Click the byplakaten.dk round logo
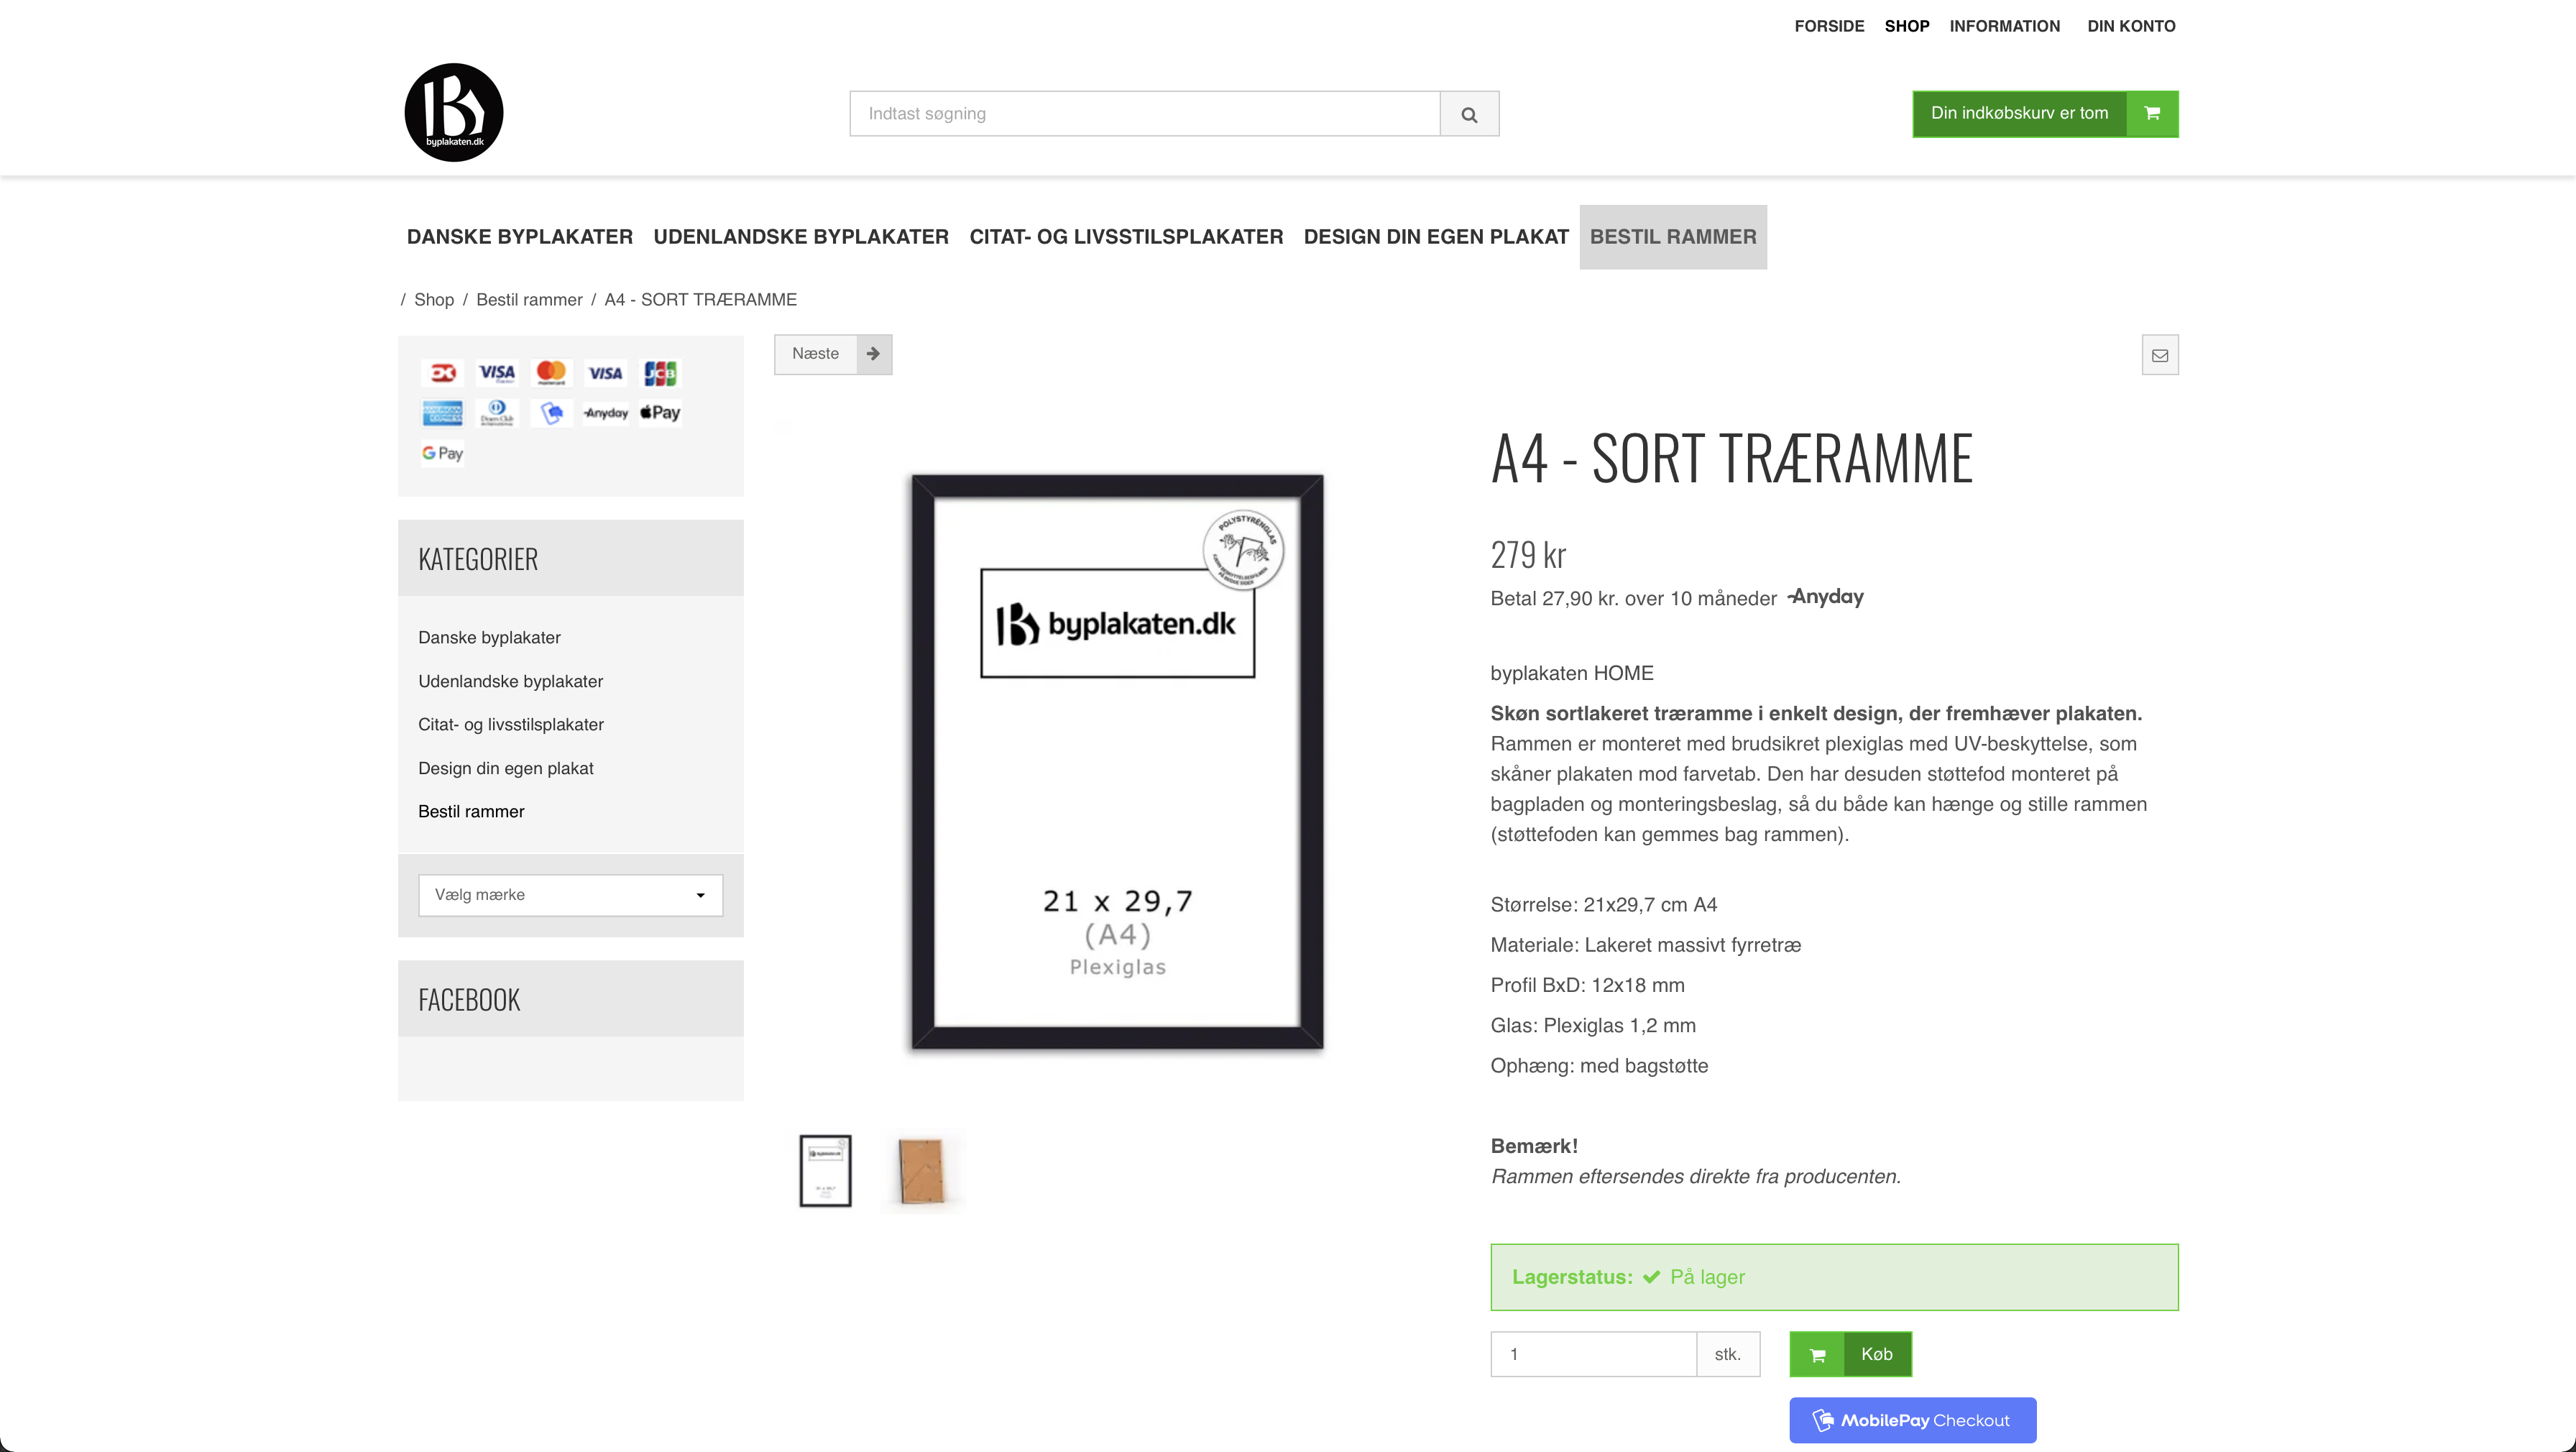 tap(453, 112)
